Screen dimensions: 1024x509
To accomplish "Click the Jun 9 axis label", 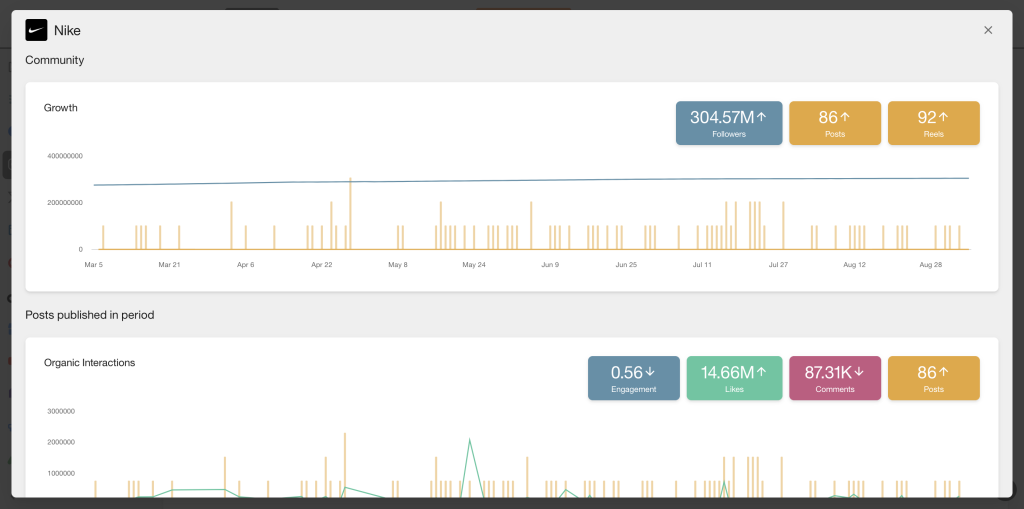I will (550, 265).
